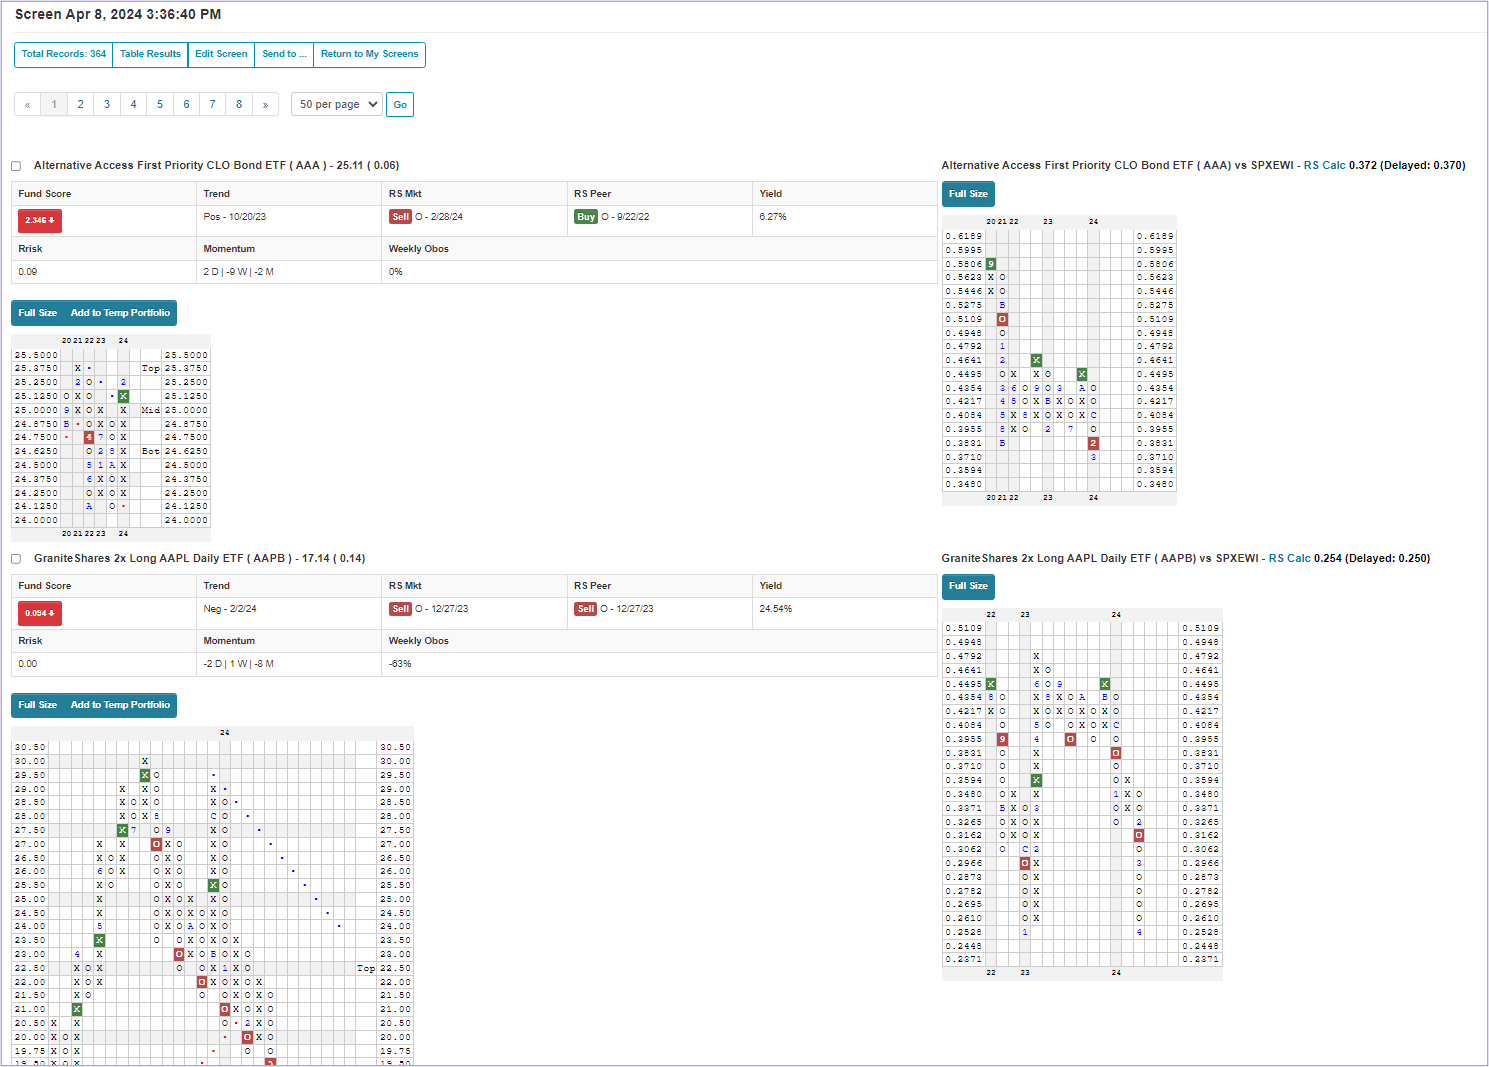This screenshot has width=1489, height=1067.
Task: Open Full Size AAPB vs SPXEWI chart
Action: 968,586
